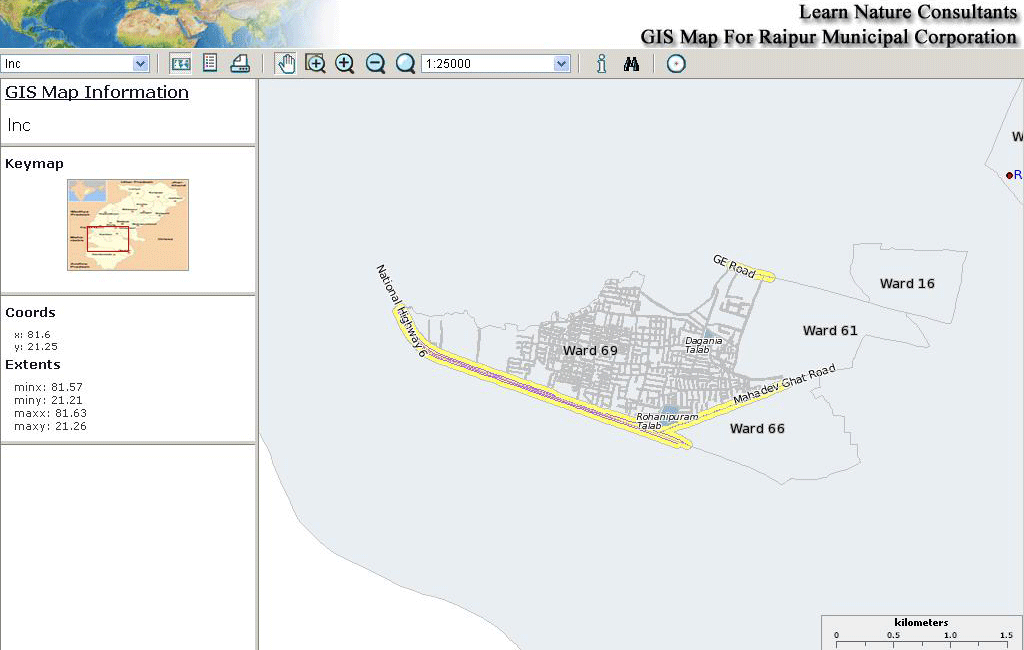This screenshot has height=650, width=1024.
Task: Open the Inc layer dropdown
Action: click(141, 62)
